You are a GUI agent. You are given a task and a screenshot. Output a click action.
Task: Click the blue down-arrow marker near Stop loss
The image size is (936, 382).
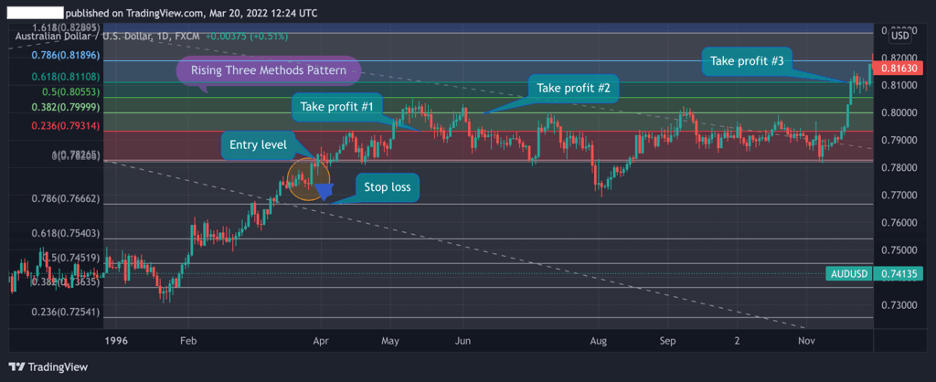tap(324, 192)
